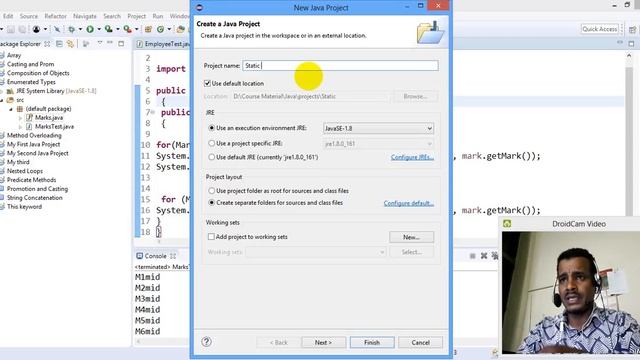Click the Open Type toolbar icon

pos(180,29)
